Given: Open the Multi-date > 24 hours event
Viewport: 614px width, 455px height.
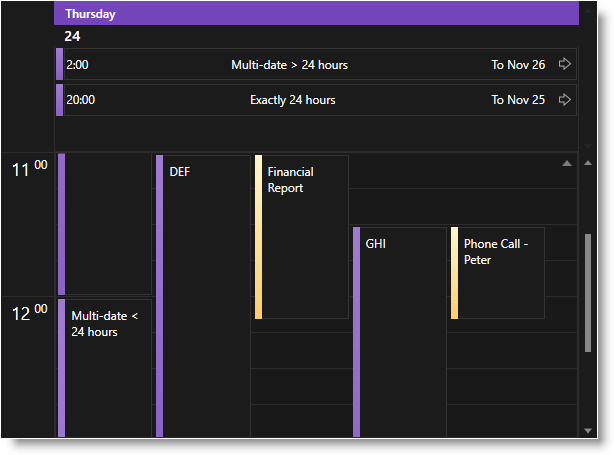Looking at the screenshot, I should tap(289, 65).
